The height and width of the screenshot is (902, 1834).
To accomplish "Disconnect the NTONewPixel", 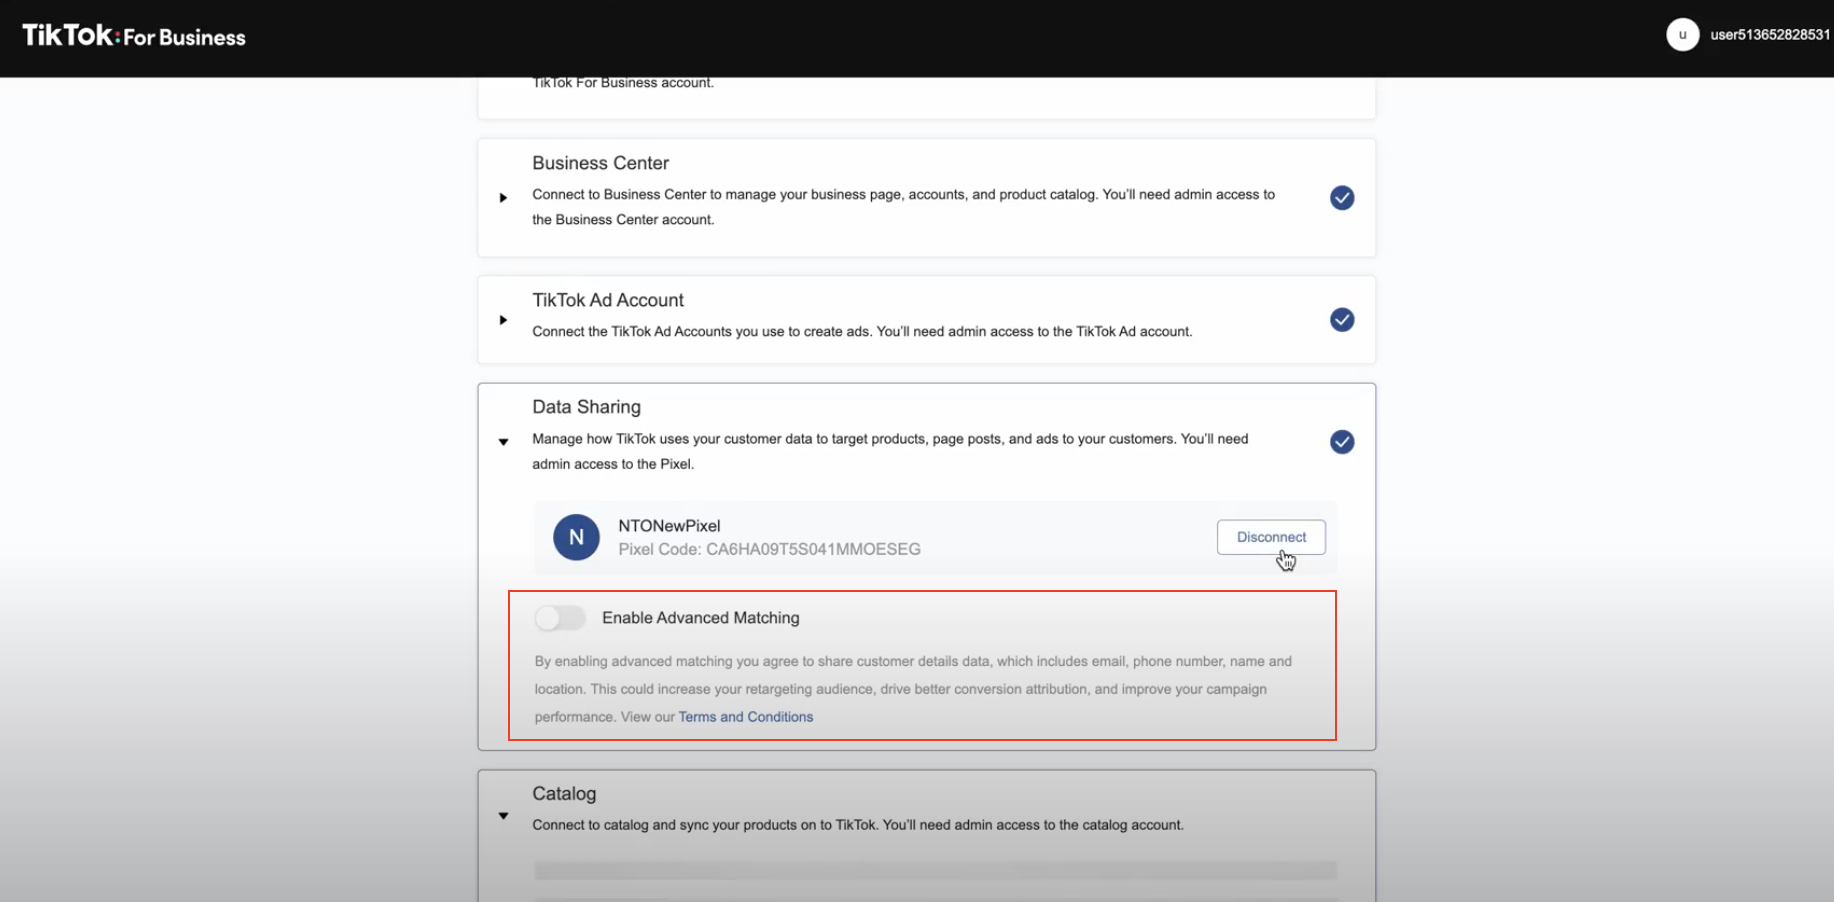I will pos(1271,537).
